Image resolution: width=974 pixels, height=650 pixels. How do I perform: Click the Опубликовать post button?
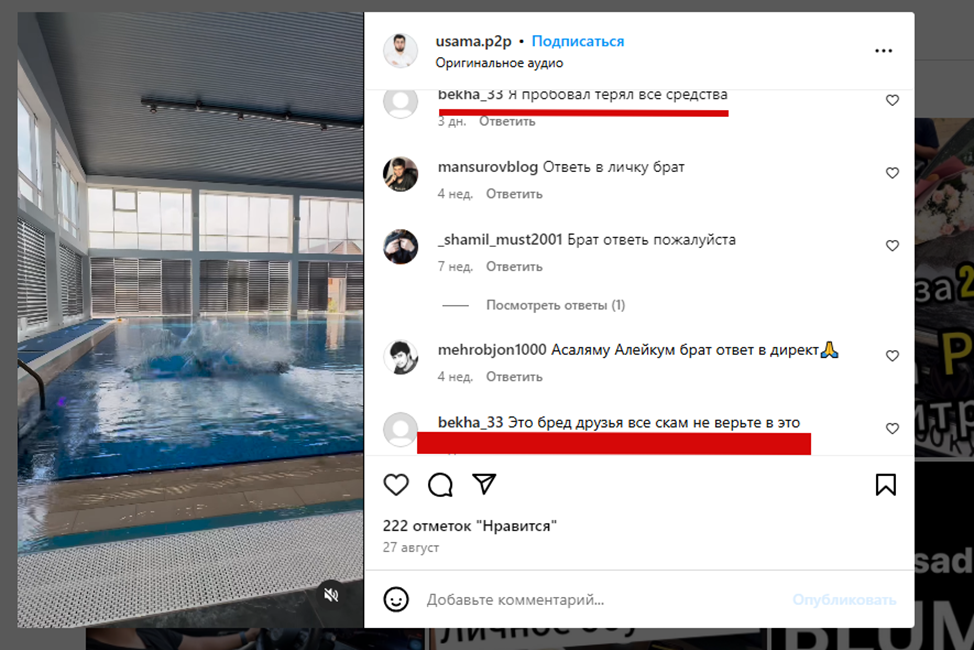coord(844,600)
